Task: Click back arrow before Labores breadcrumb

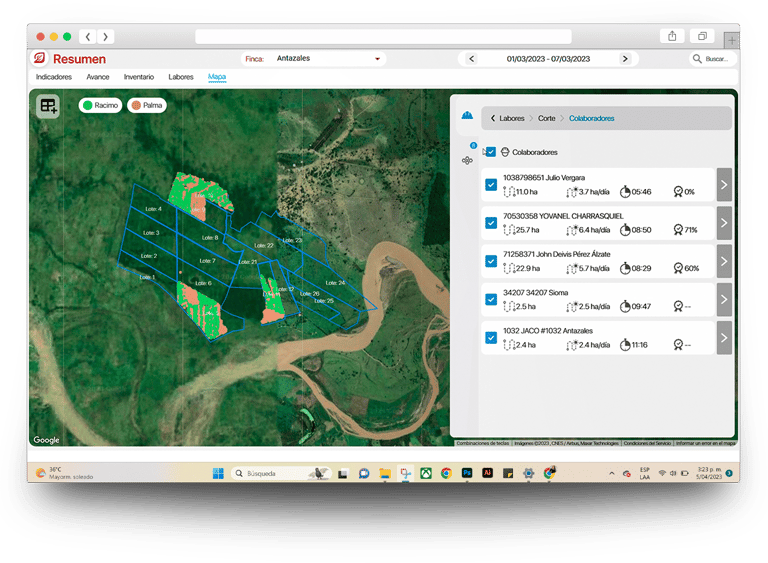Action: click(x=493, y=118)
